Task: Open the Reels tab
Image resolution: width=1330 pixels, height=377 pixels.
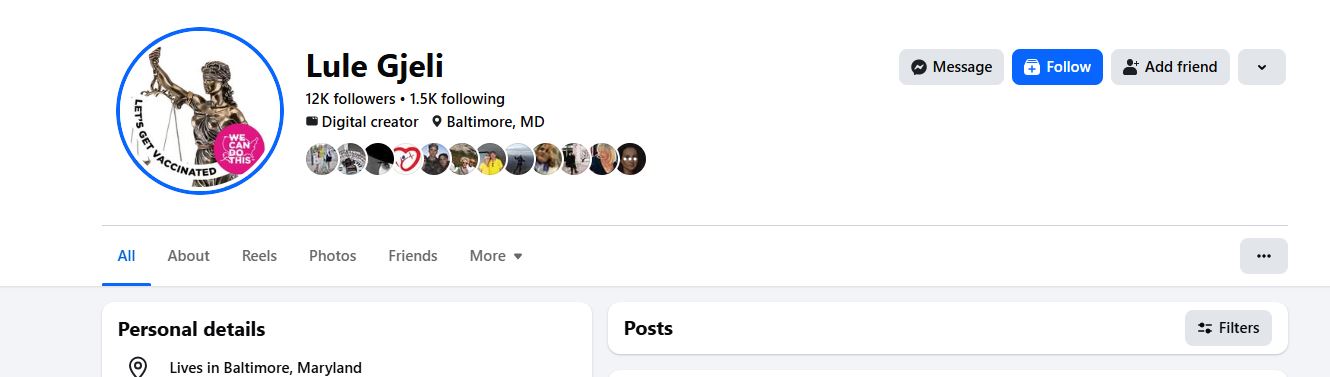Action: [259, 256]
